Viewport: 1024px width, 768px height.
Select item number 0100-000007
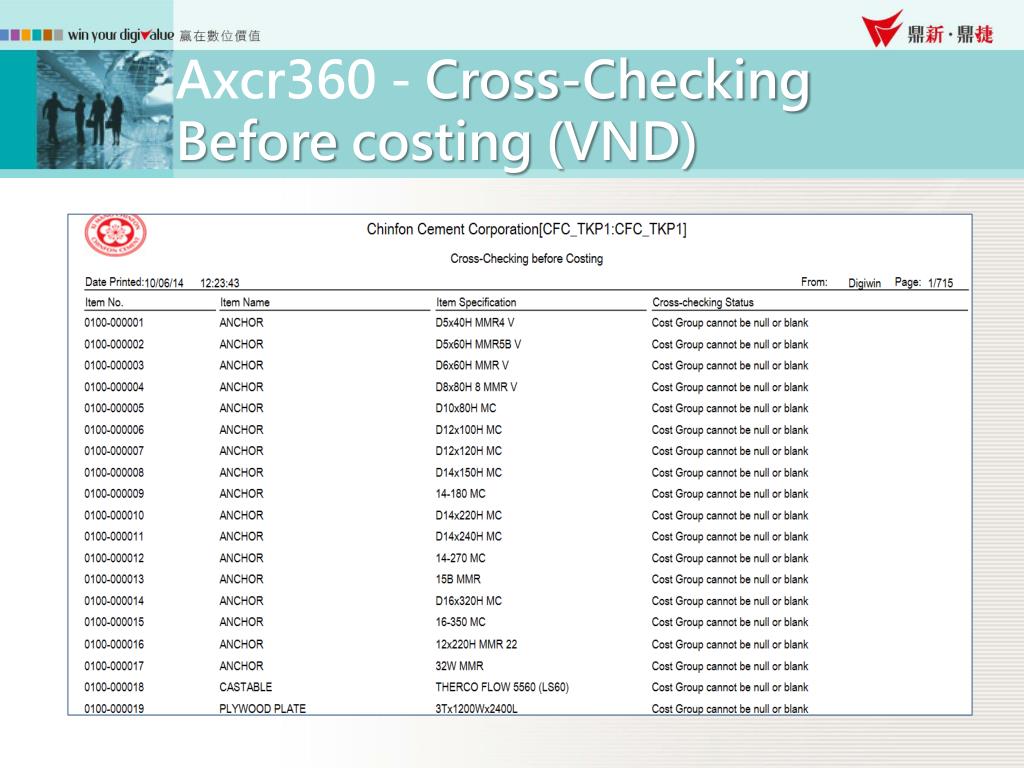tap(114, 451)
